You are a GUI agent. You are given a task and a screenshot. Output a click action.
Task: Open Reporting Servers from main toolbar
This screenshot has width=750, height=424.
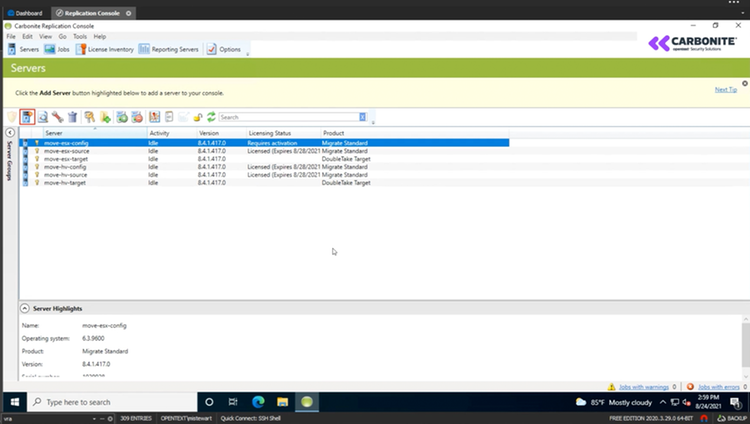coord(168,49)
